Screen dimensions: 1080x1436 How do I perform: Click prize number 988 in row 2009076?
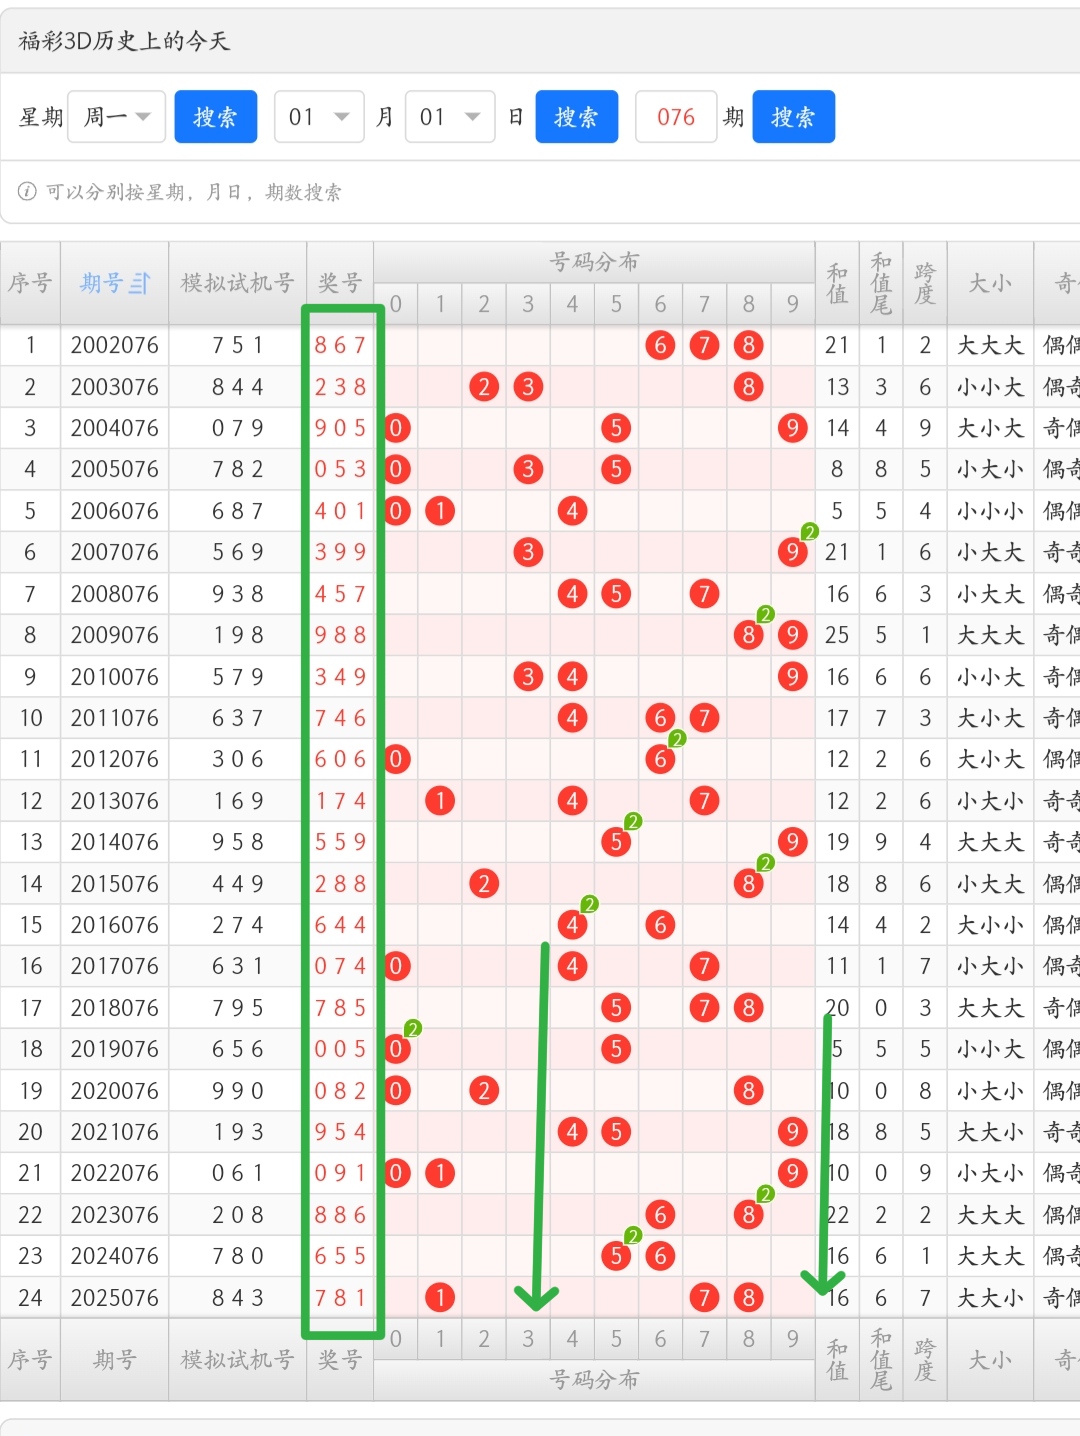point(340,635)
